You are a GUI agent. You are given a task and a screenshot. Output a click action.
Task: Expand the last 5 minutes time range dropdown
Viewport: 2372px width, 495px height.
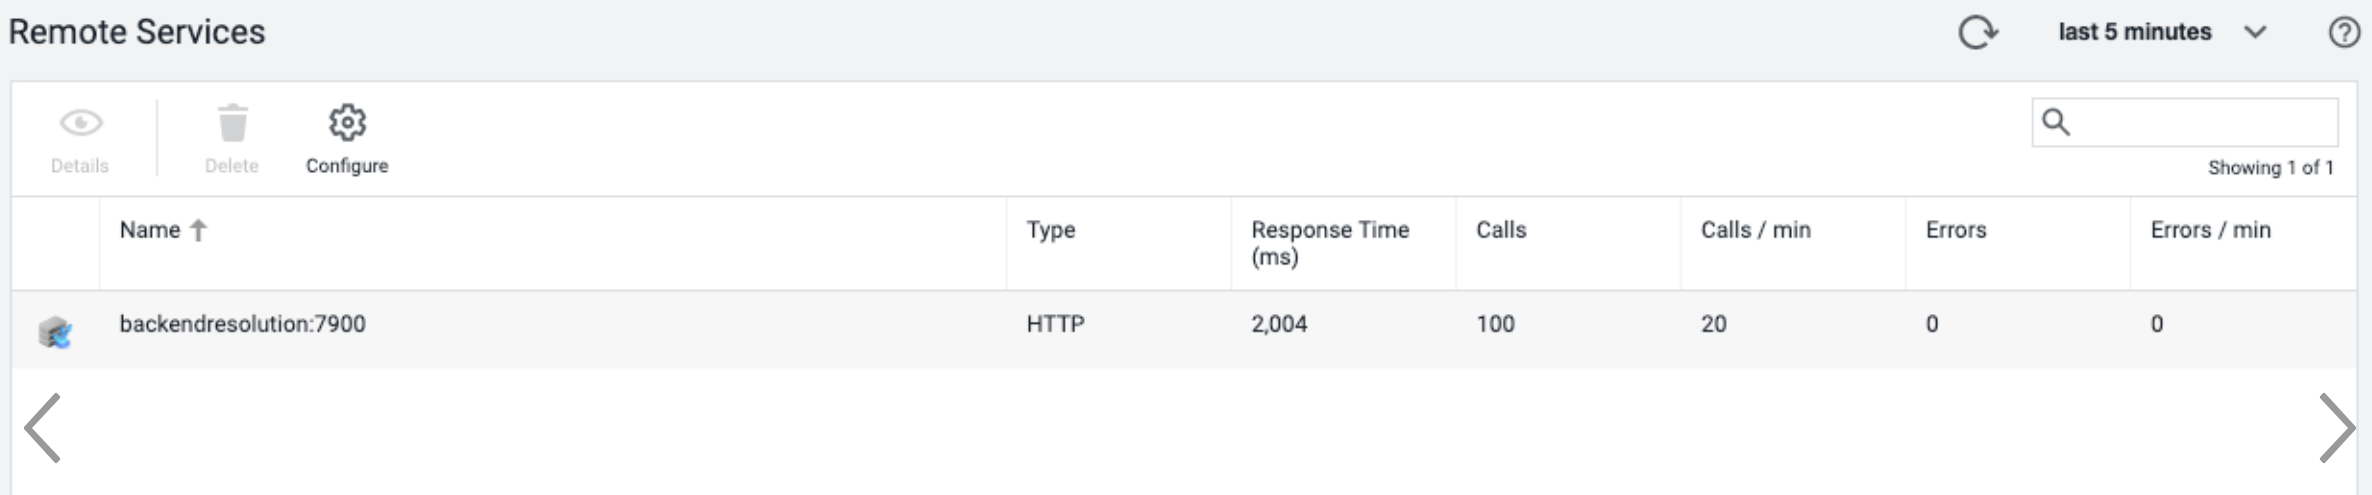coord(2162,32)
